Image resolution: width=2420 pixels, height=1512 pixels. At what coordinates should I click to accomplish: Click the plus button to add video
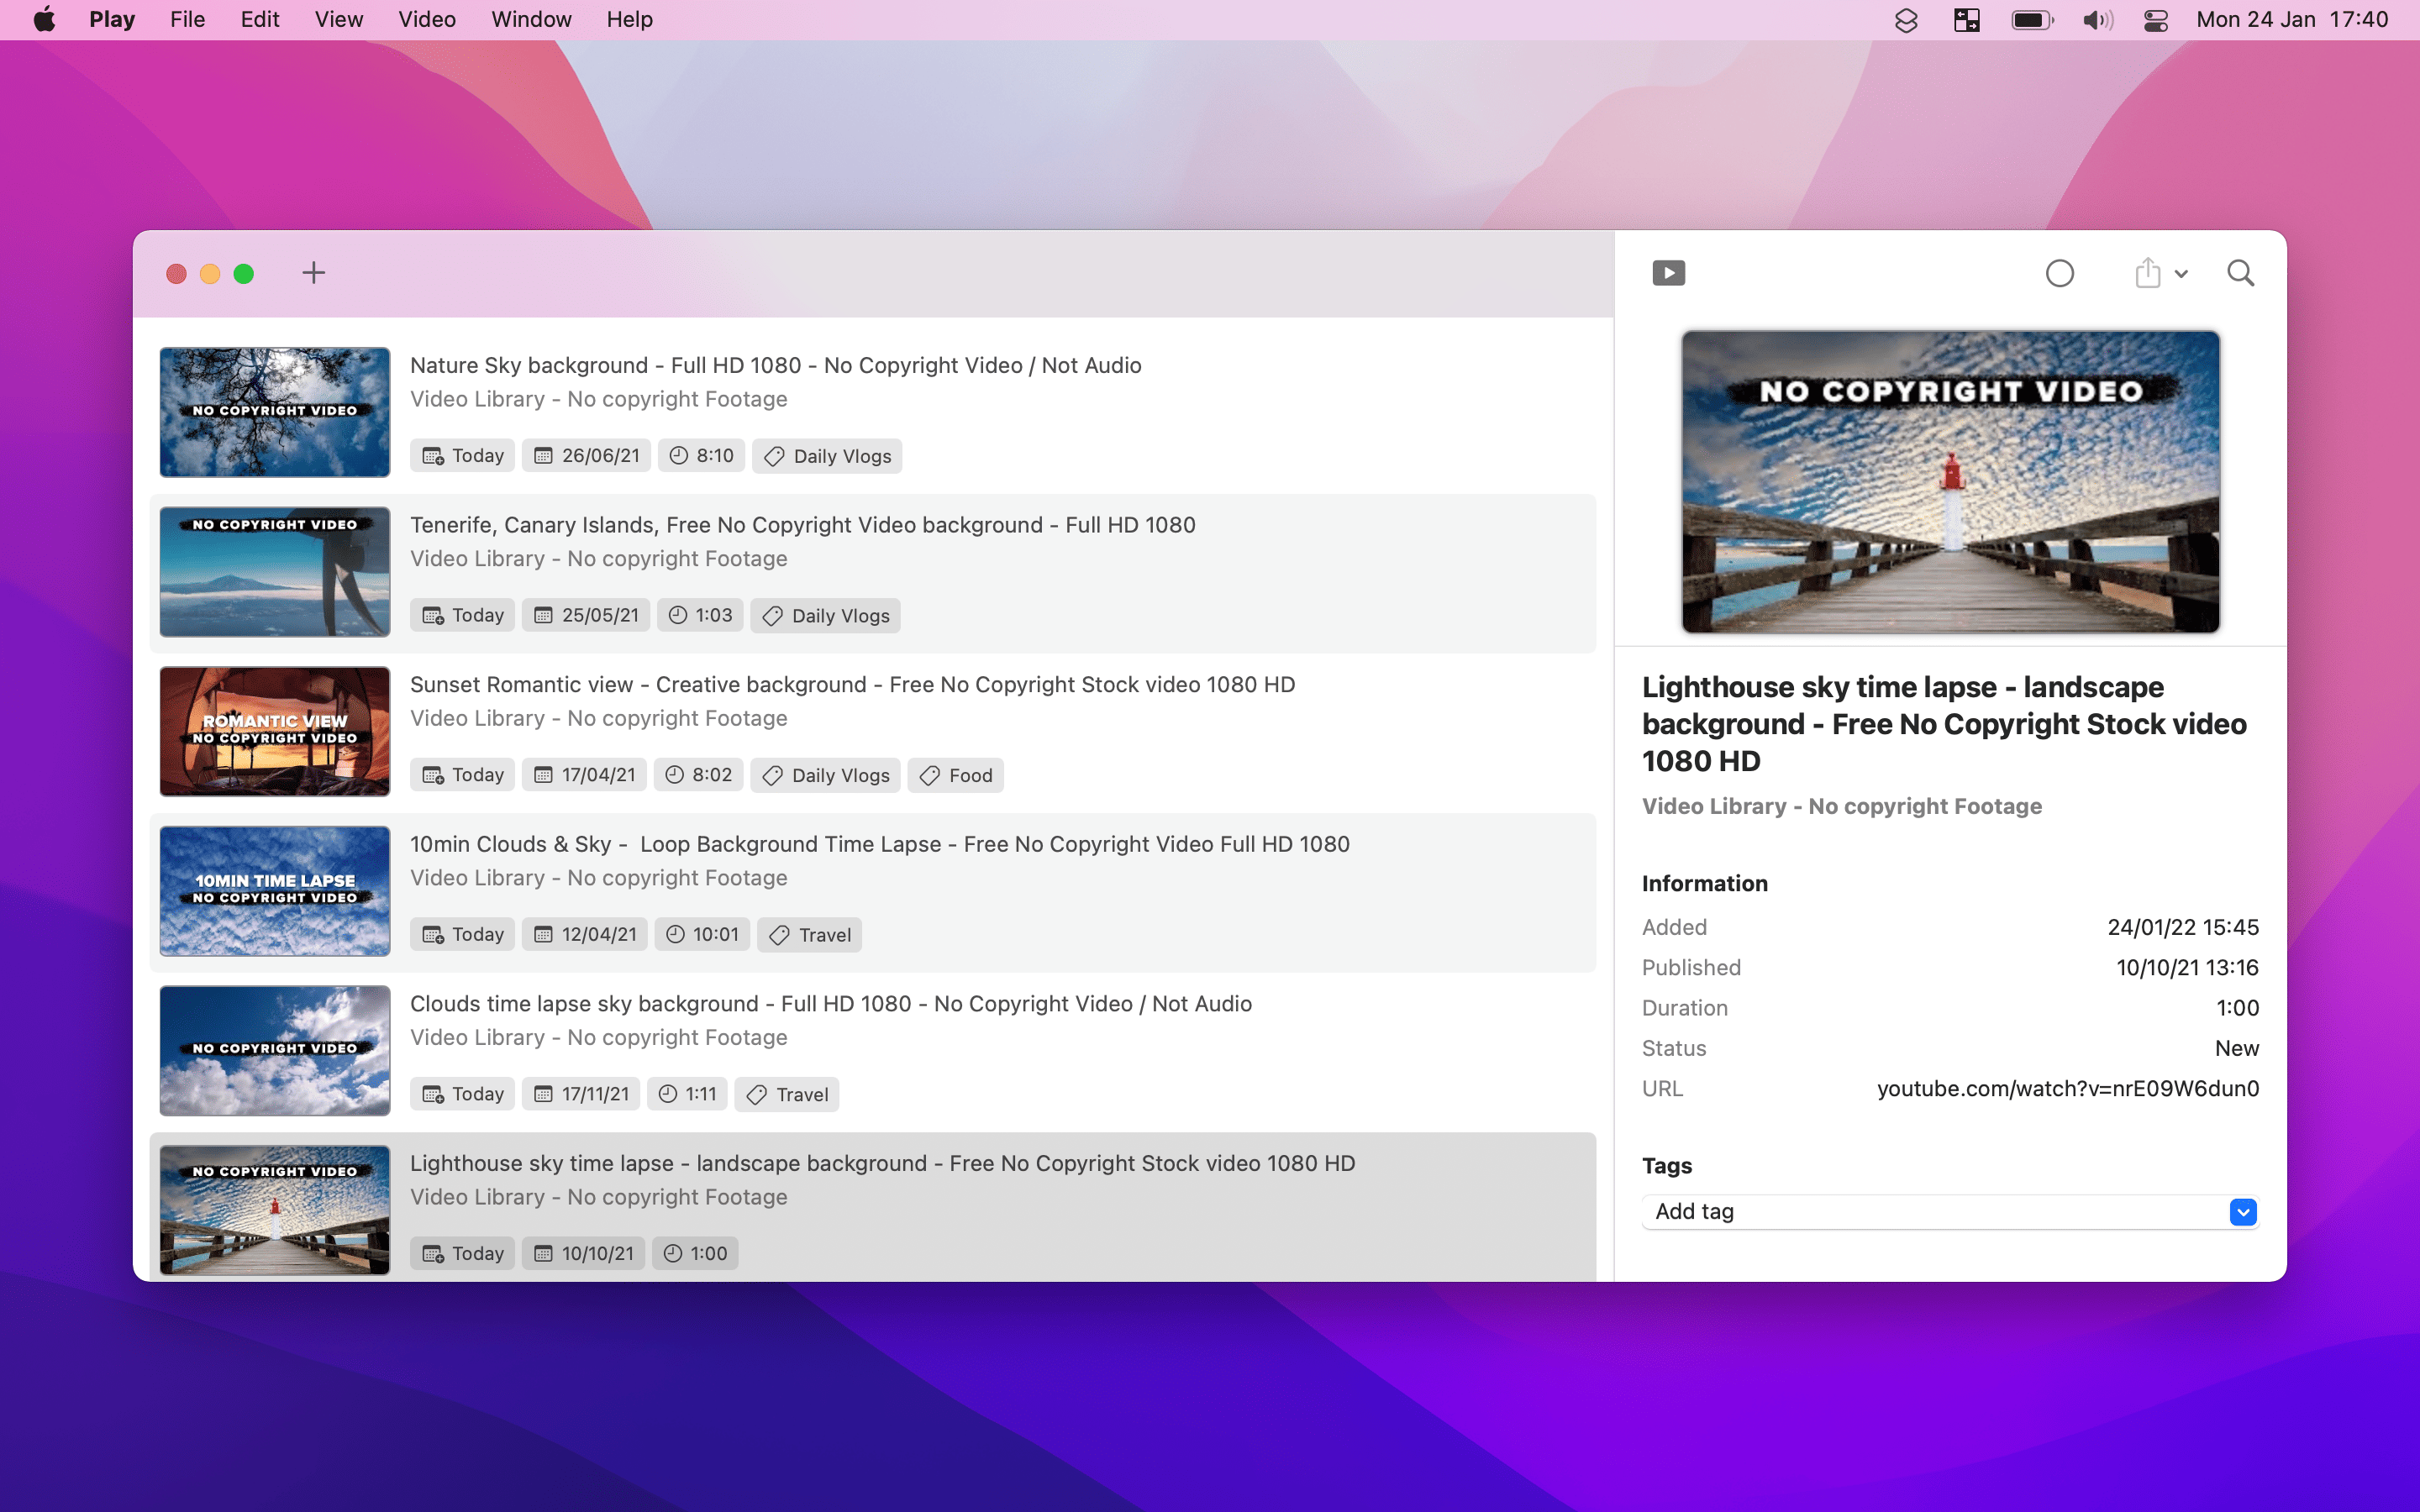tap(313, 273)
